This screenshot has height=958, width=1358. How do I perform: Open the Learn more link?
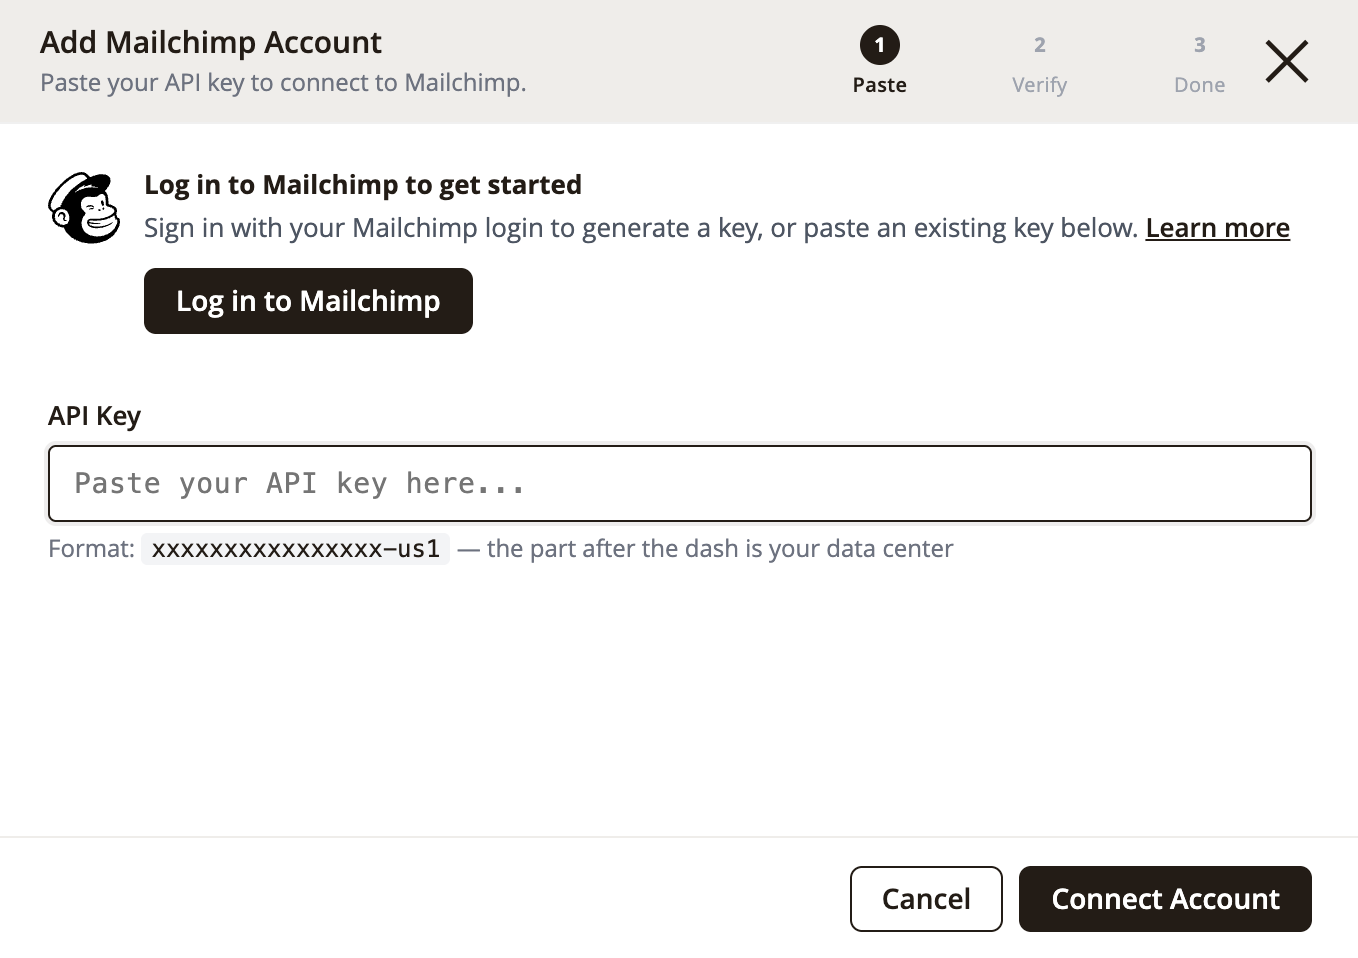(x=1217, y=228)
